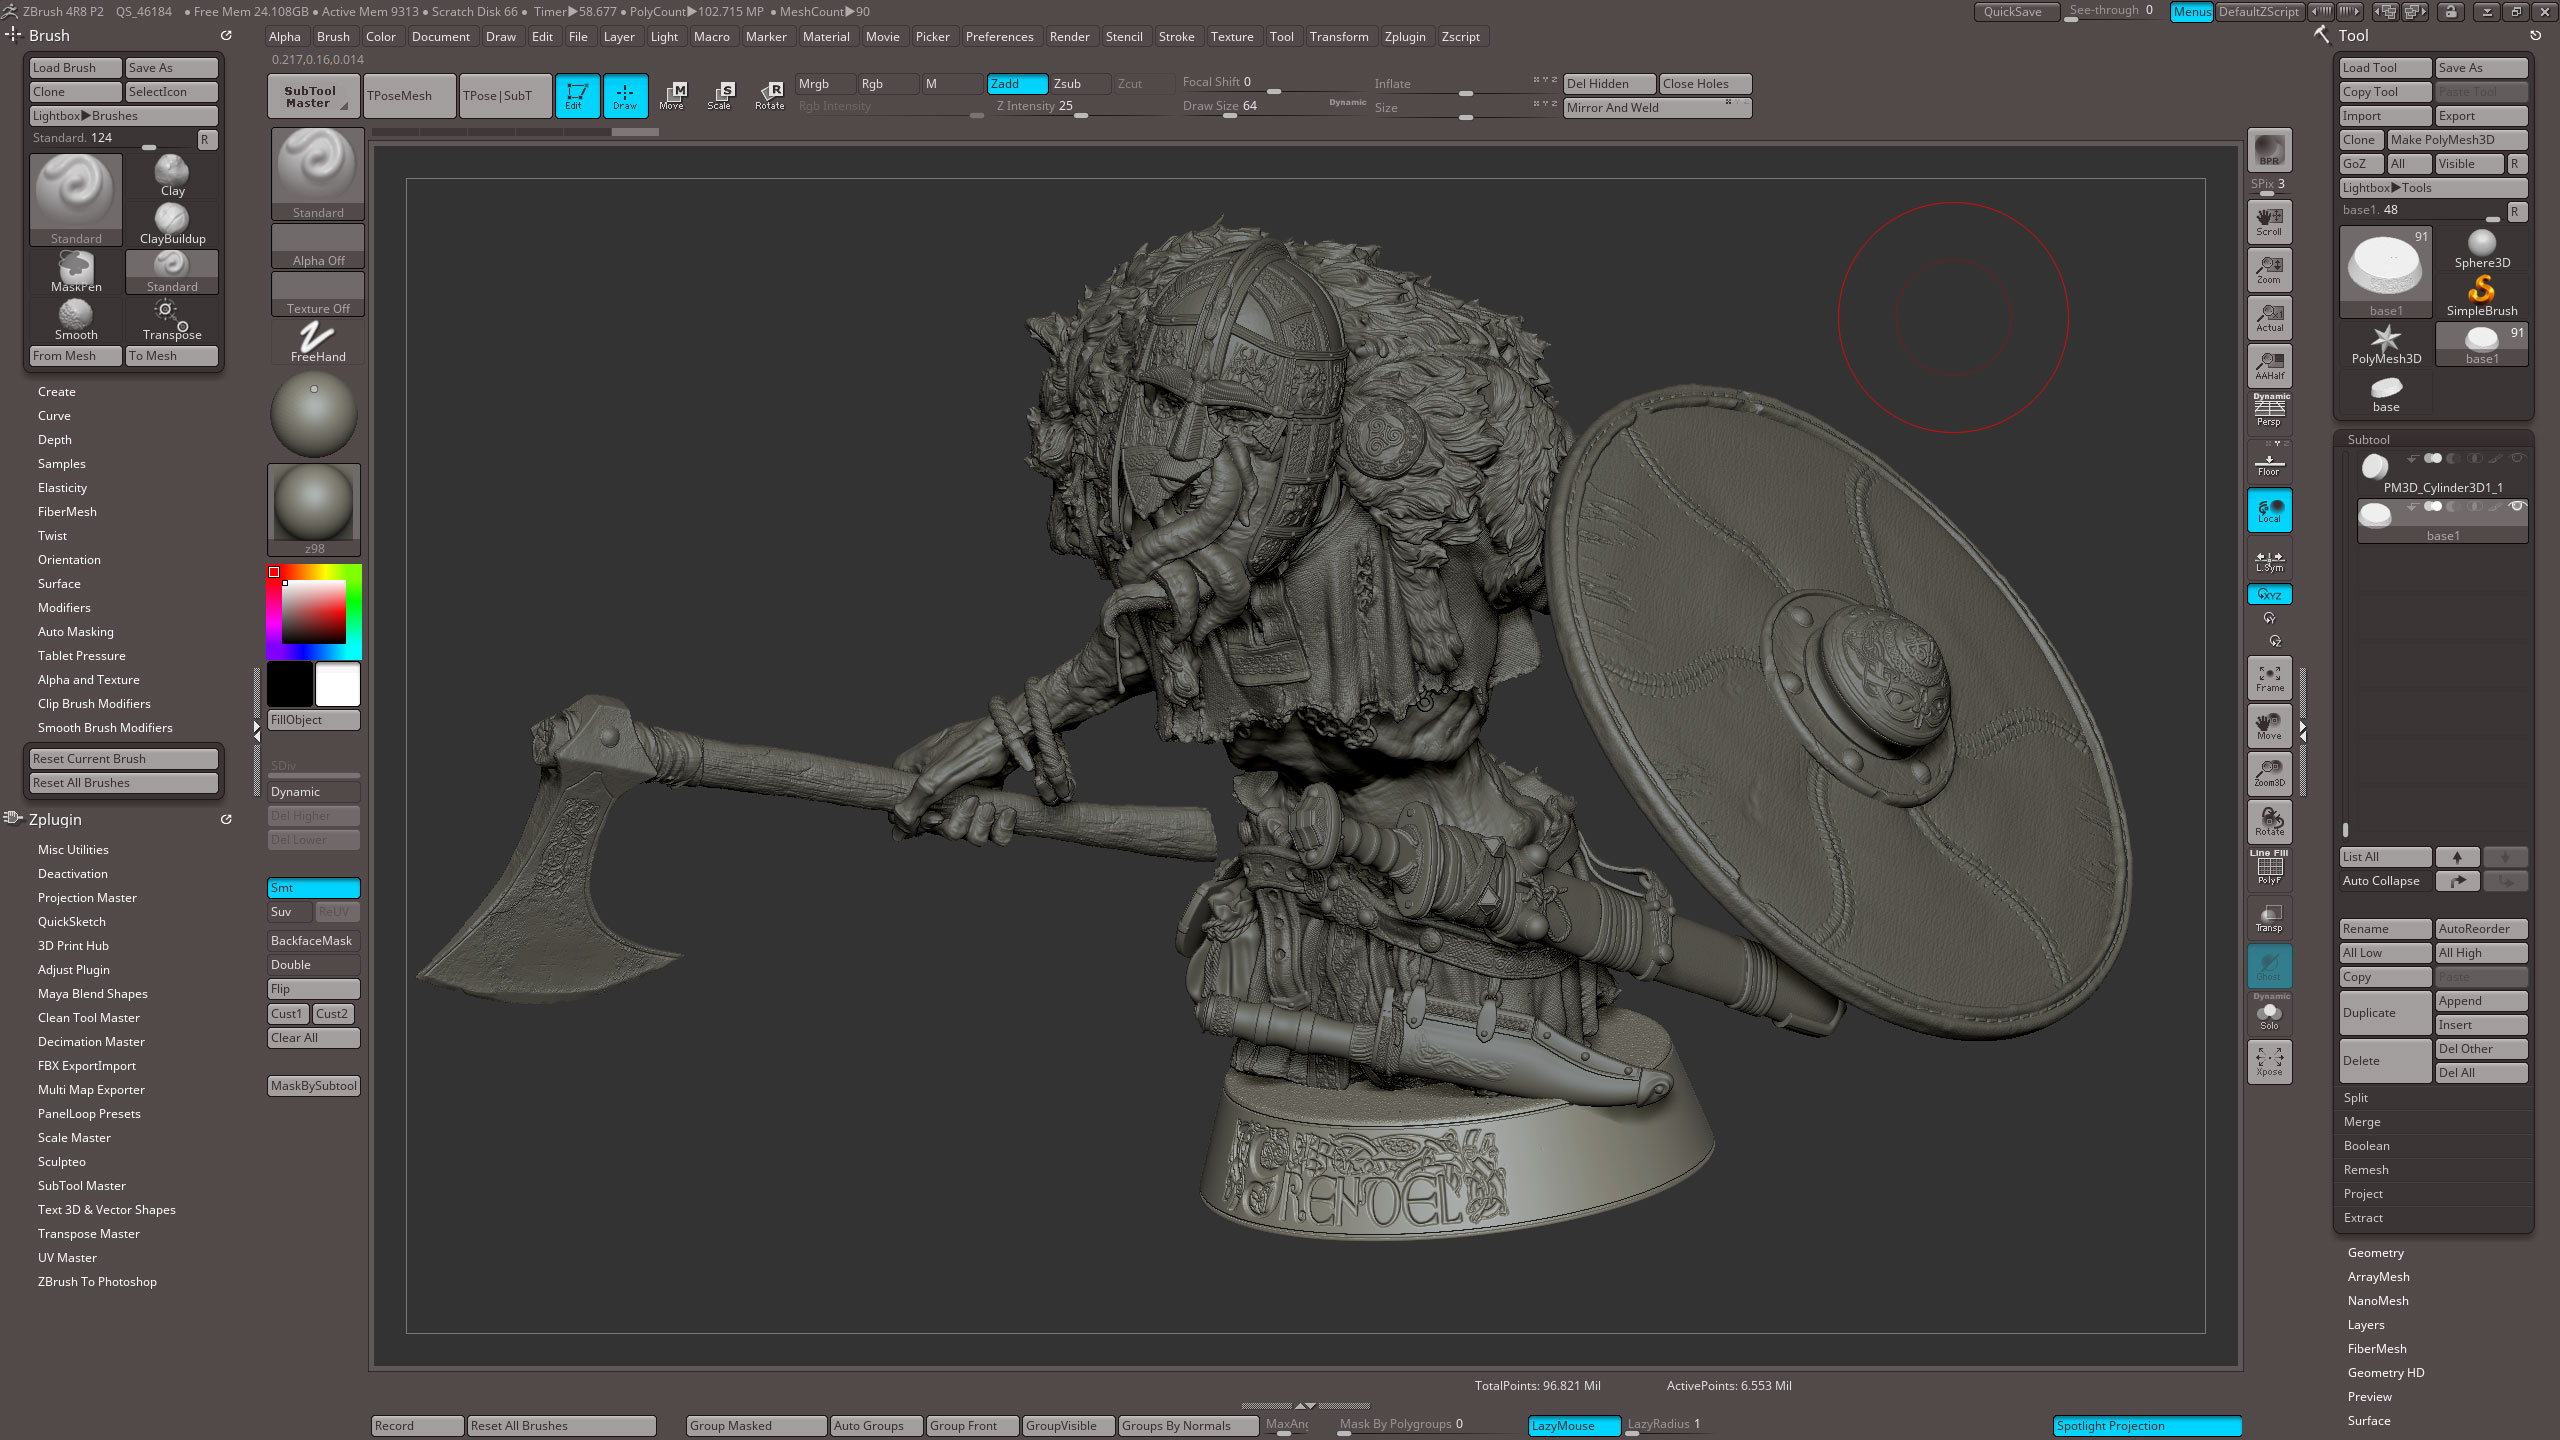The width and height of the screenshot is (2560, 1440).
Task: Click the canvas Zoom icon
Action: coord(2269,269)
